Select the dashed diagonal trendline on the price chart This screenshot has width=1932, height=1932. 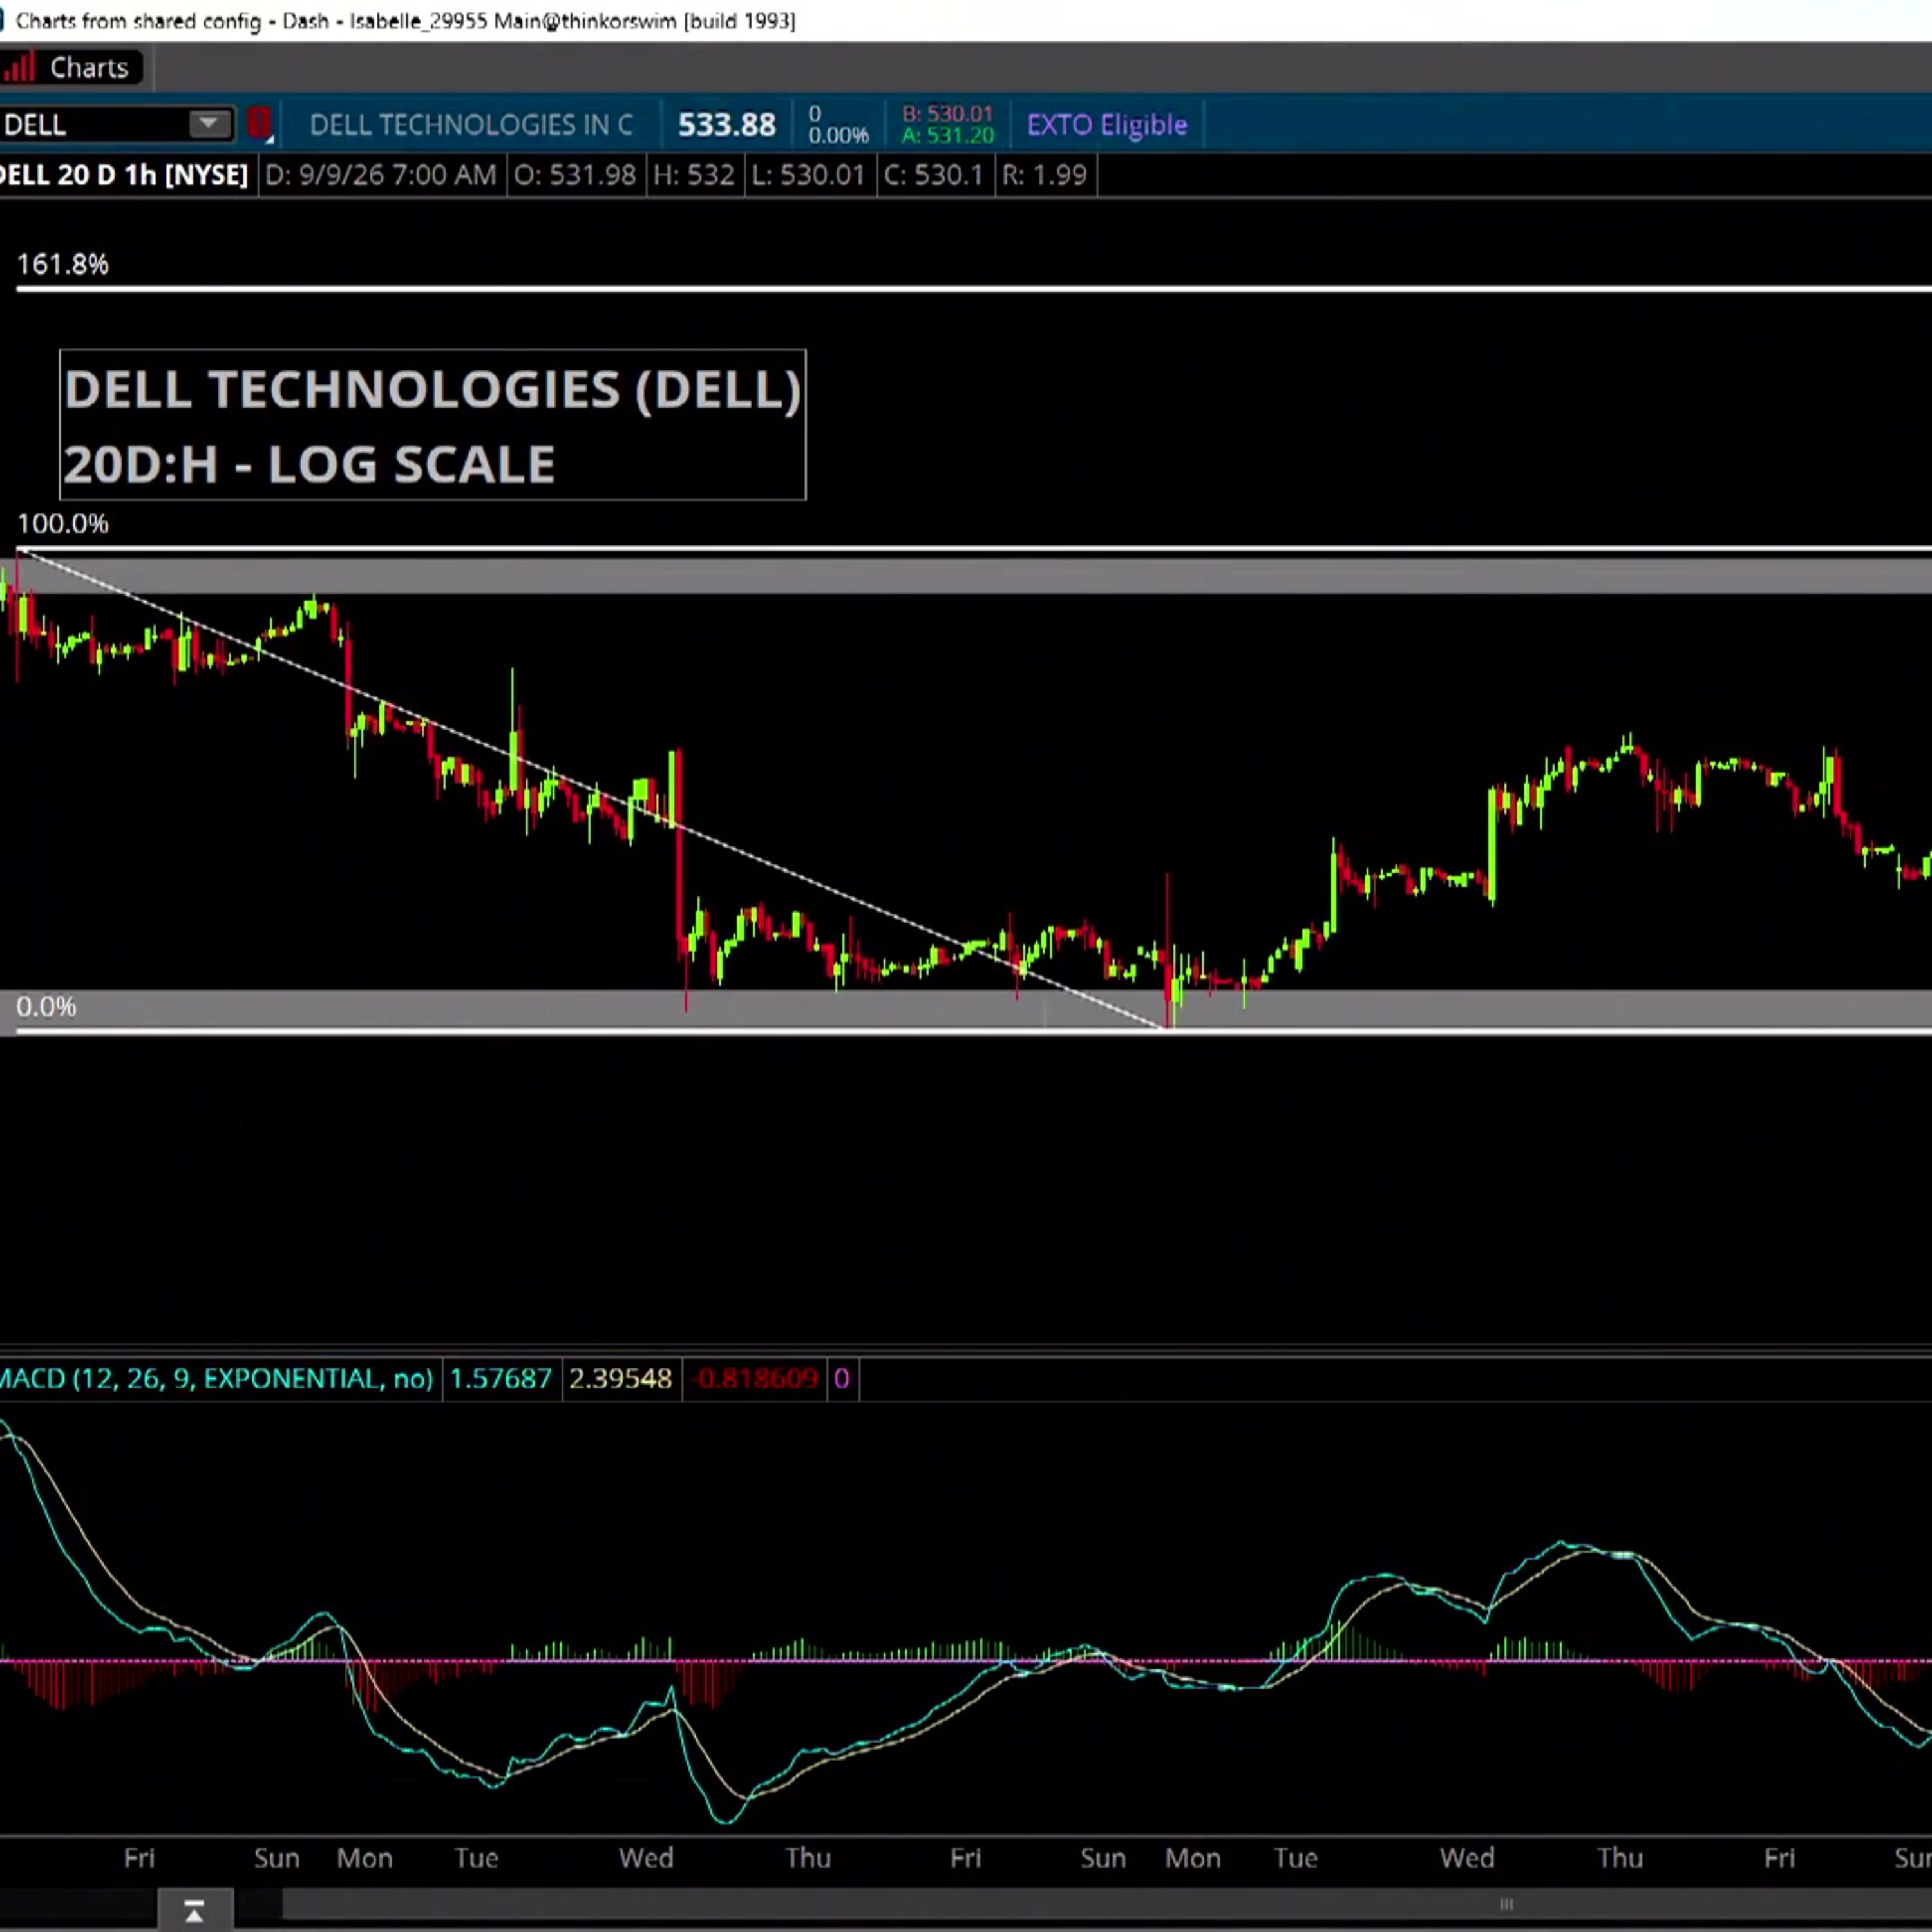[x=592, y=789]
